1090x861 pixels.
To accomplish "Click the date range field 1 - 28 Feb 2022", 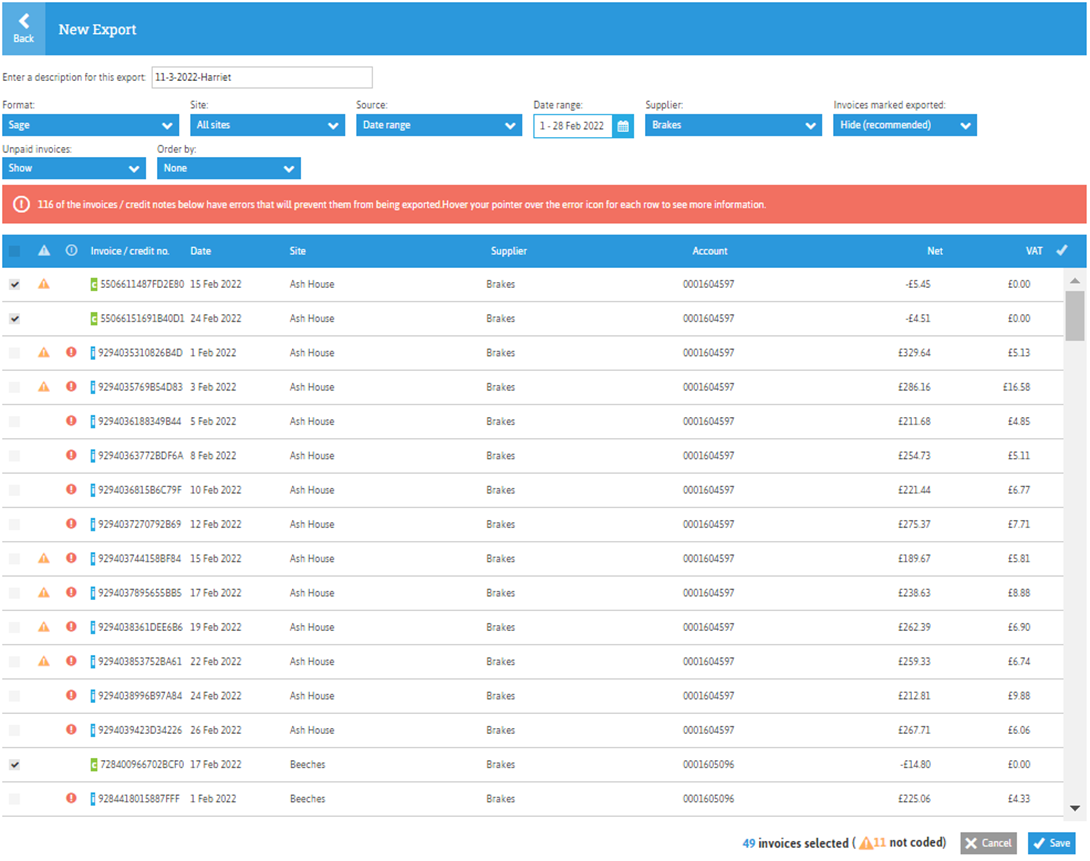I will (x=573, y=126).
